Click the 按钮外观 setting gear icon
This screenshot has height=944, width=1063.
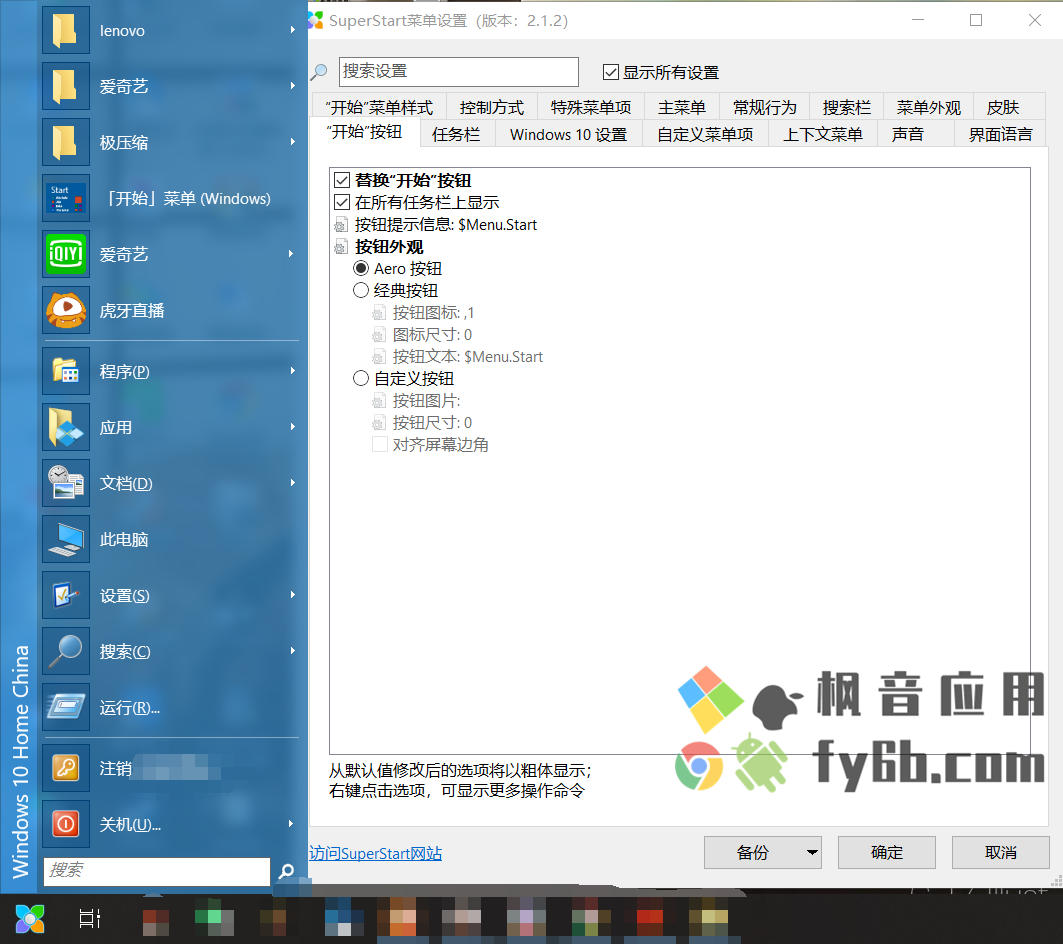point(341,247)
